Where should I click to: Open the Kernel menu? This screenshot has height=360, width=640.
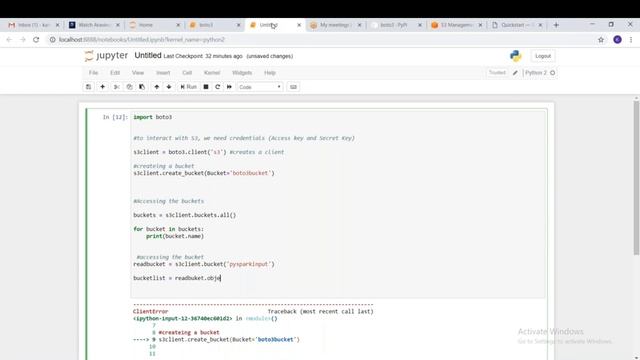click(x=212, y=73)
